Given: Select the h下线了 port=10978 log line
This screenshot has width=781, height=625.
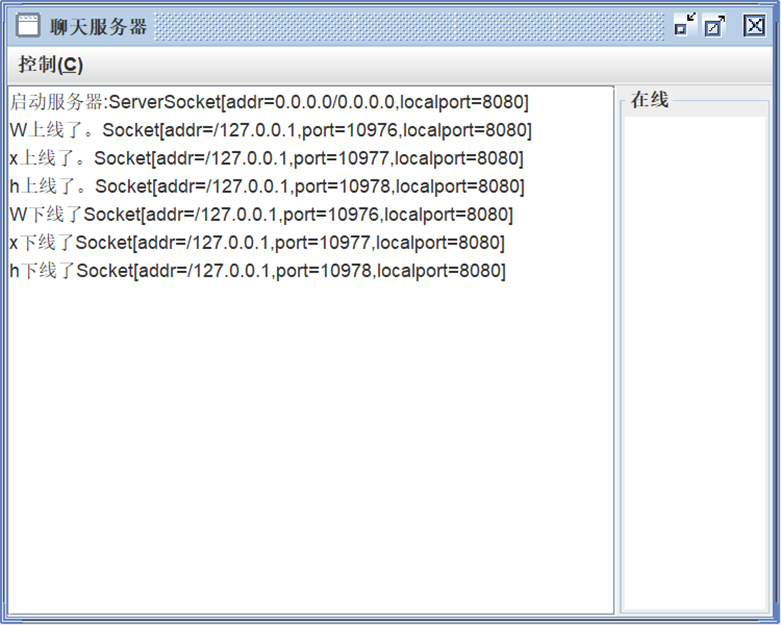Looking at the screenshot, I should click(258, 270).
